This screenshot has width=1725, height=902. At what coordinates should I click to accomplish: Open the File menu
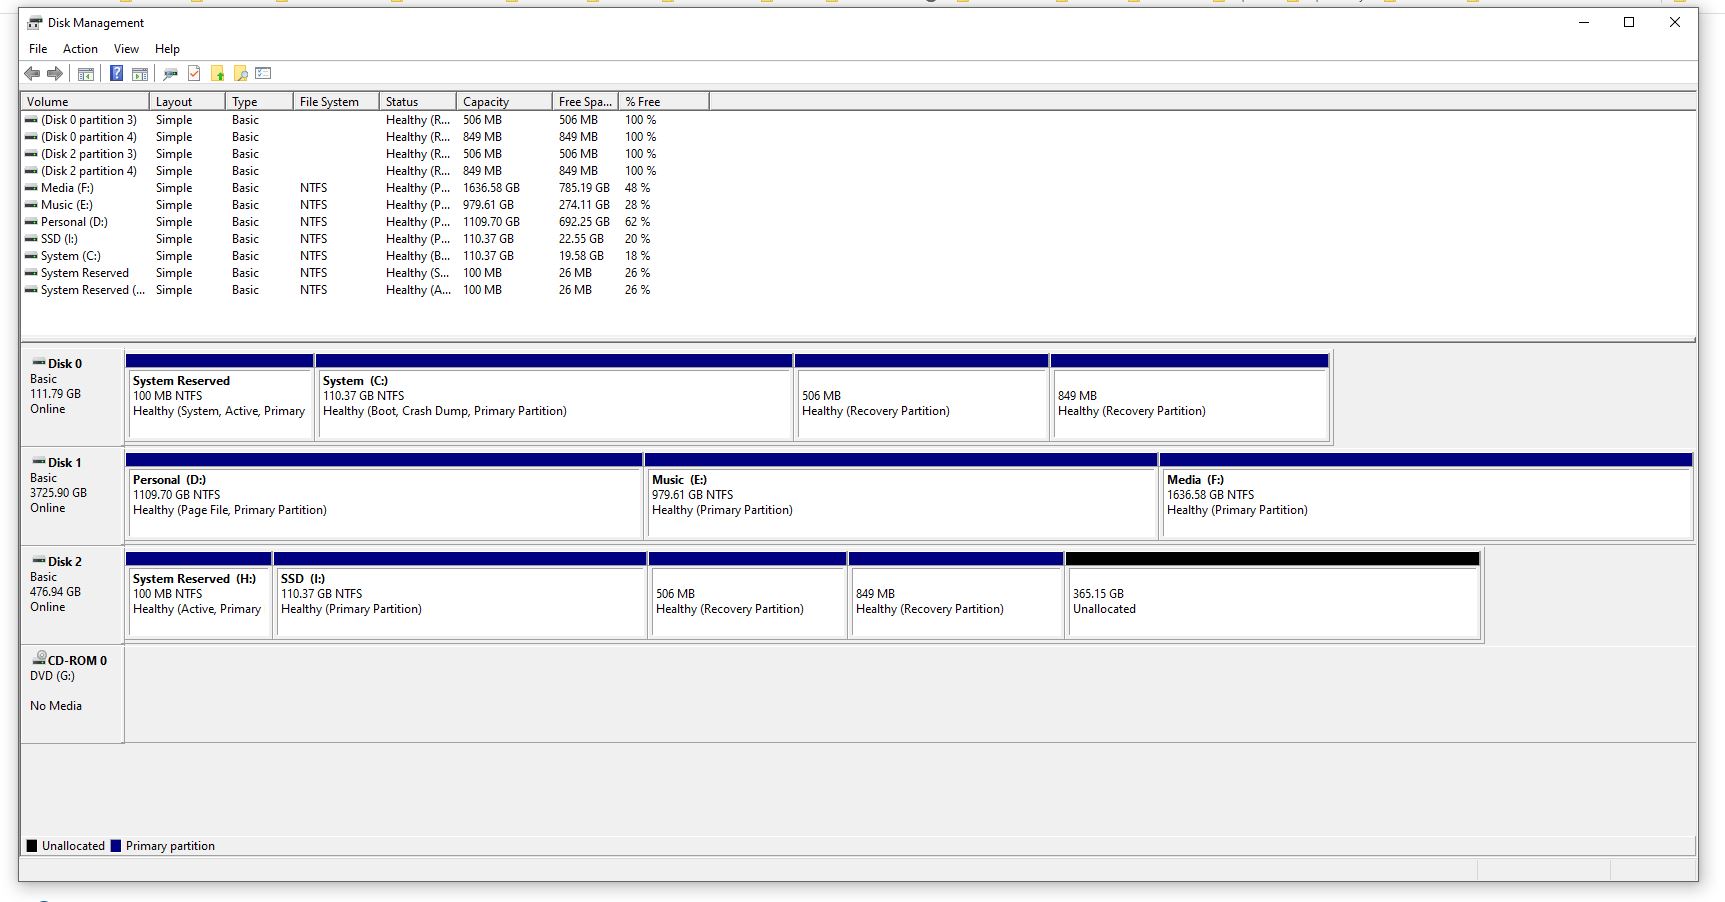tap(38, 48)
